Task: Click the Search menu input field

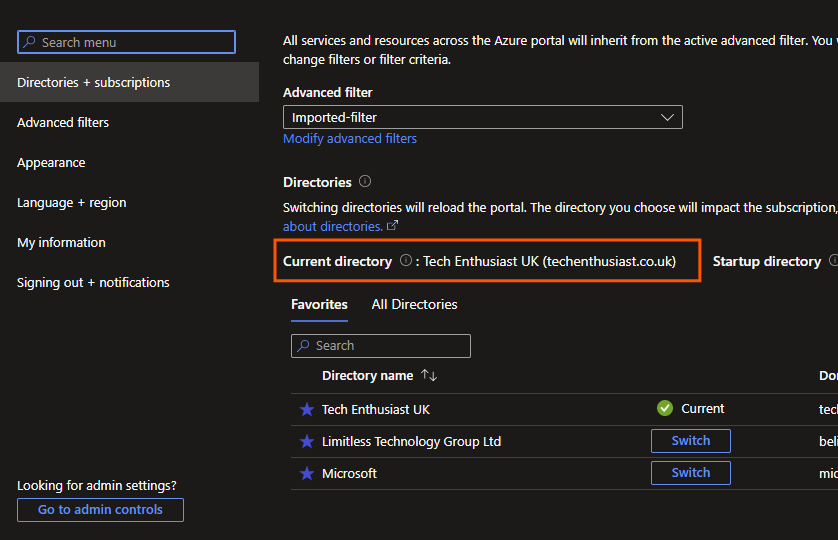Action: pos(126,42)
